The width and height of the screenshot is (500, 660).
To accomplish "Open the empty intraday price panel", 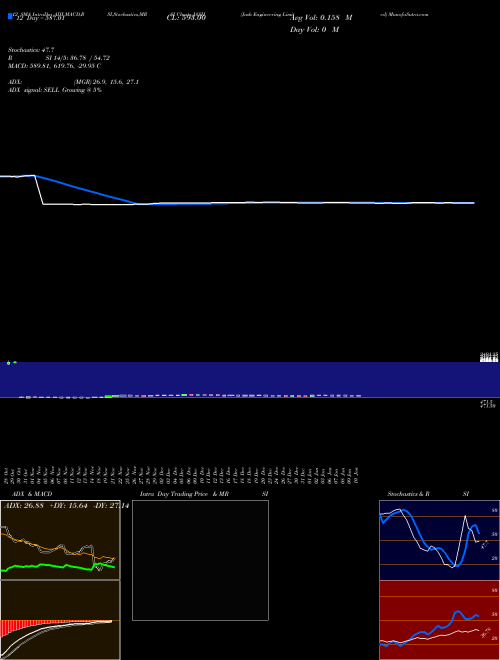I will point(200,560).
